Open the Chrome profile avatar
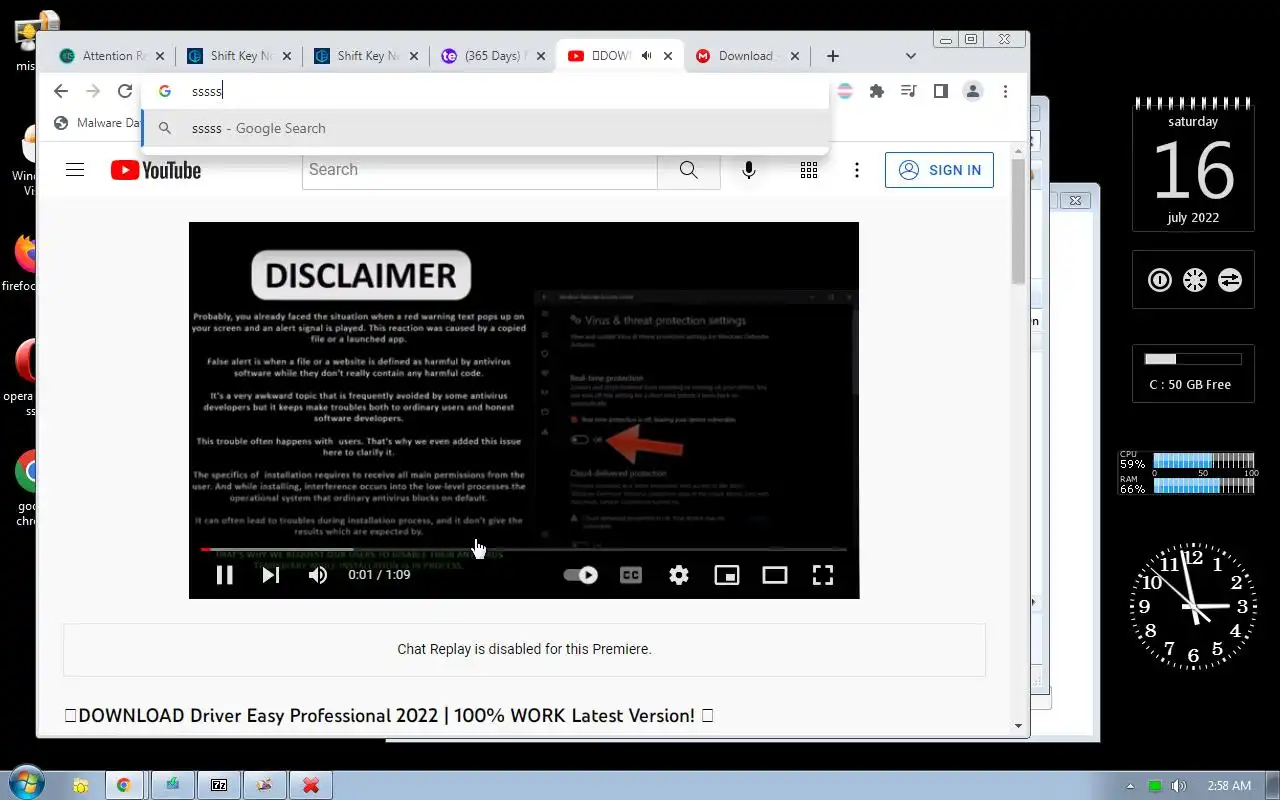This screenshot has height=800, width=1280. [972, 91]
